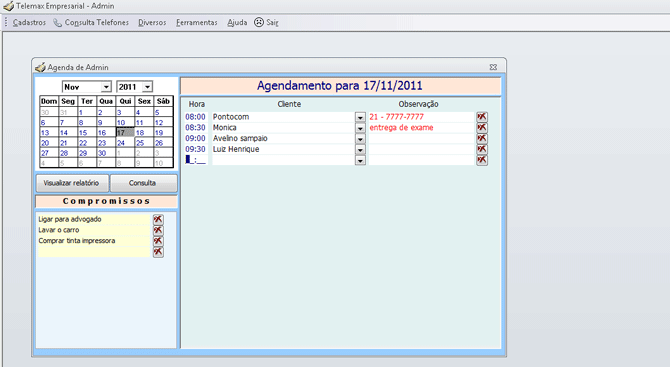670x367 pixels.
Task: Click the 08:00 time entry
Action: click(x=195, y=117)
